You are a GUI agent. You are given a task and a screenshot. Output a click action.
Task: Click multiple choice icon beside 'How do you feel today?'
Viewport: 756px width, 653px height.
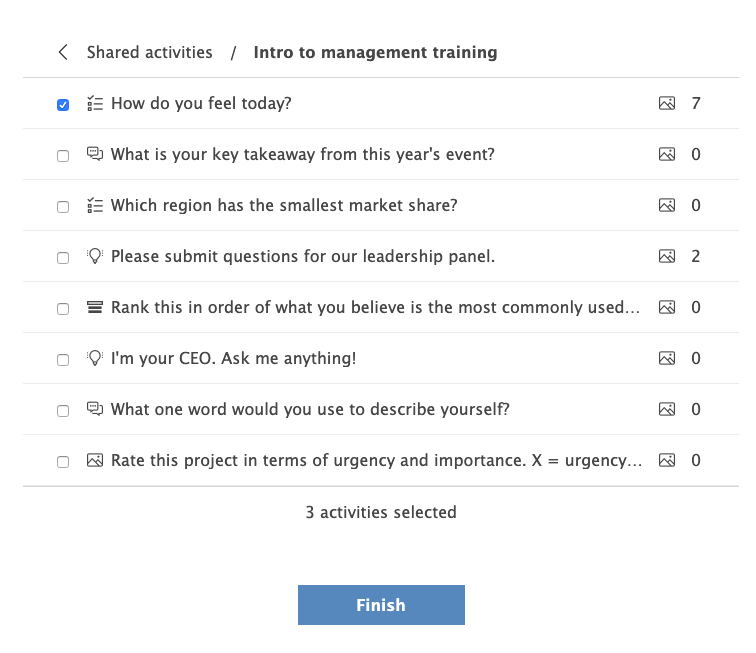coord(95,103)
